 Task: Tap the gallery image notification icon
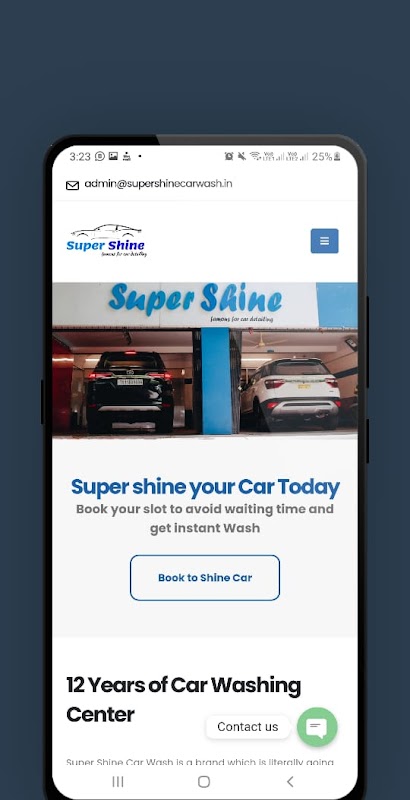coord(113,157)
